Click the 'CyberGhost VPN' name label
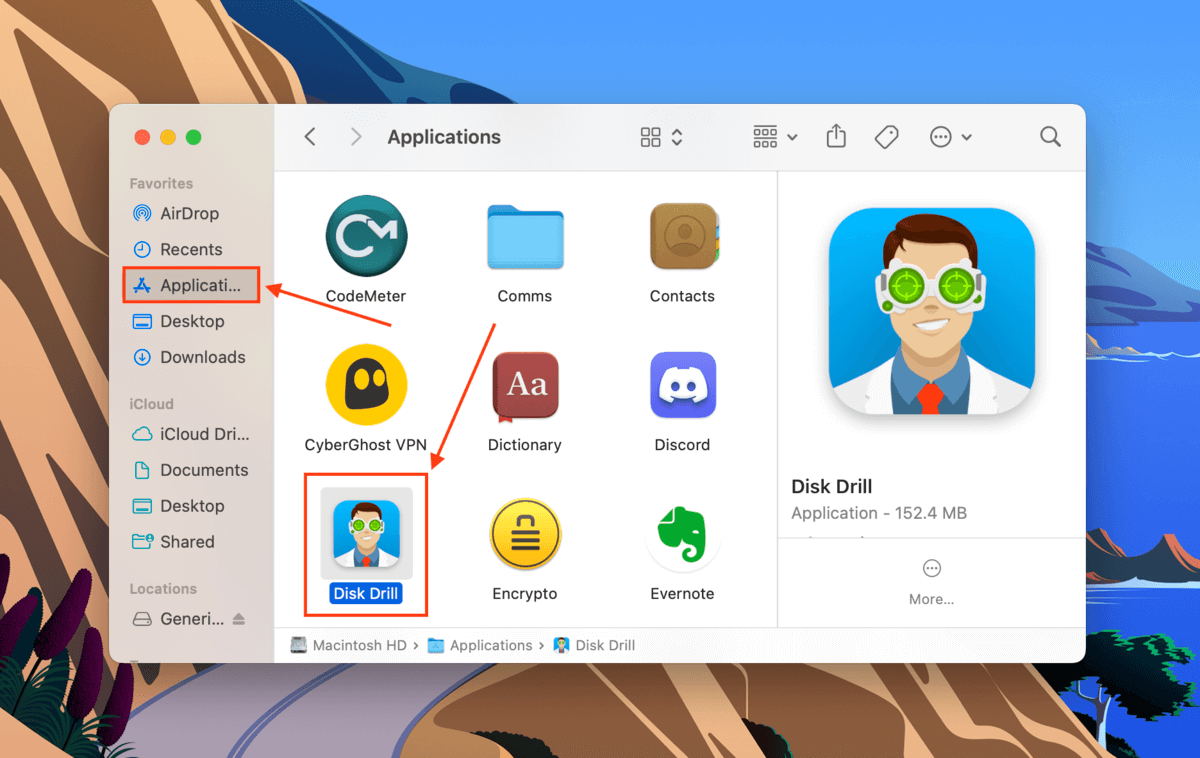Screen dimensions: 1200x758 365,445
